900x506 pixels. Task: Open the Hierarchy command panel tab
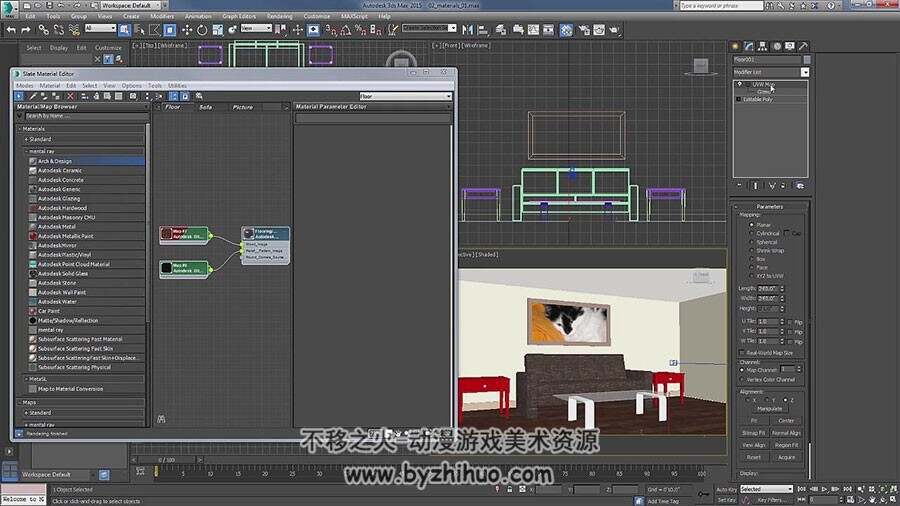pyautogui.click(x=763, y=46)
